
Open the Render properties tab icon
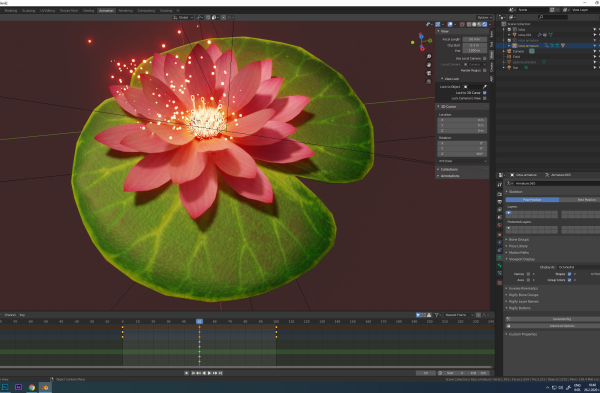(x=499, y=194)
